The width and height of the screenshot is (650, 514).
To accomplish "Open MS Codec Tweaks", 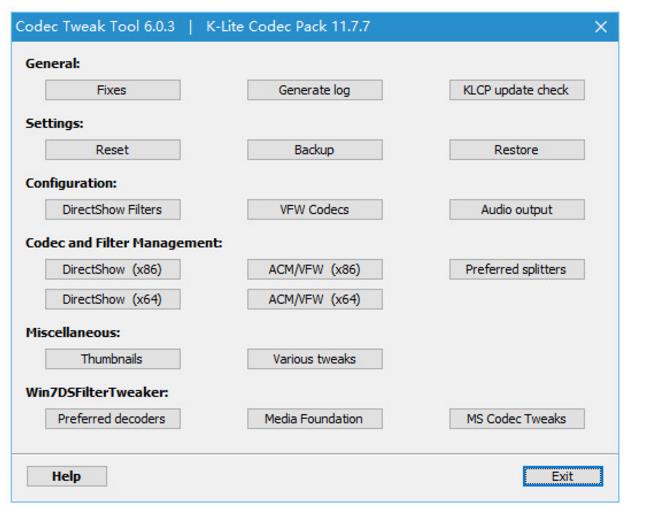I will click(516, 419).
